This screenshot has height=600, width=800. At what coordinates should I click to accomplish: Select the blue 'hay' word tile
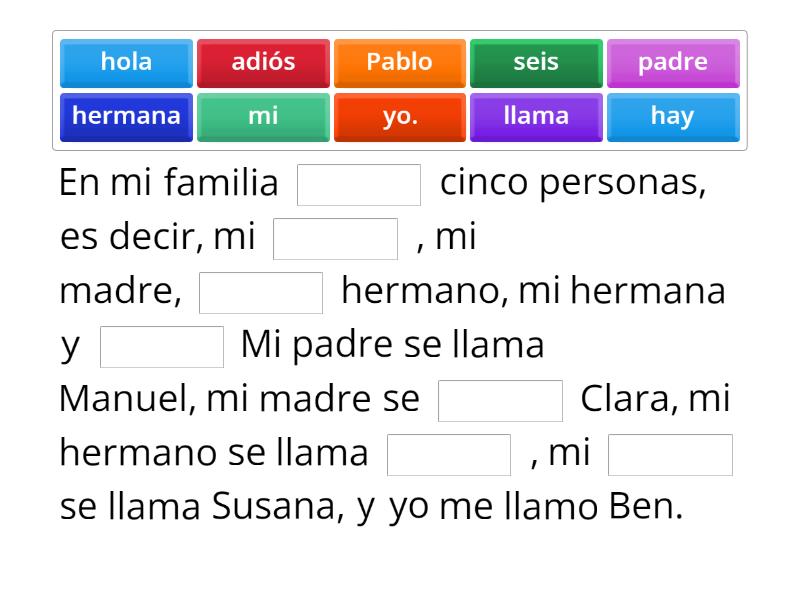pyautogui.click(x=673, y=116)
